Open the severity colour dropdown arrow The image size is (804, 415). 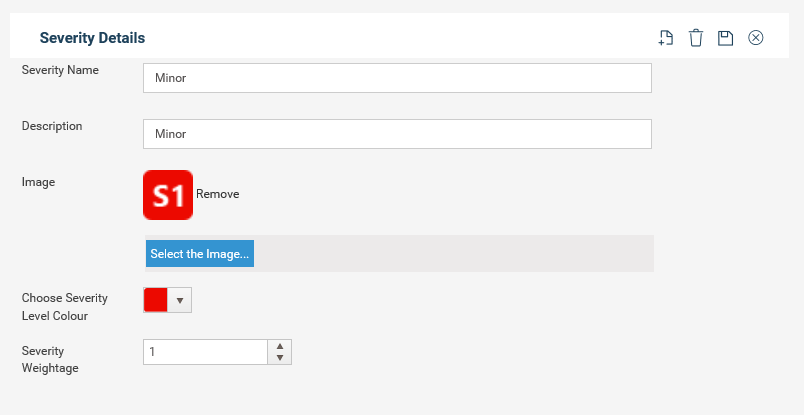(x=180, y=301)
